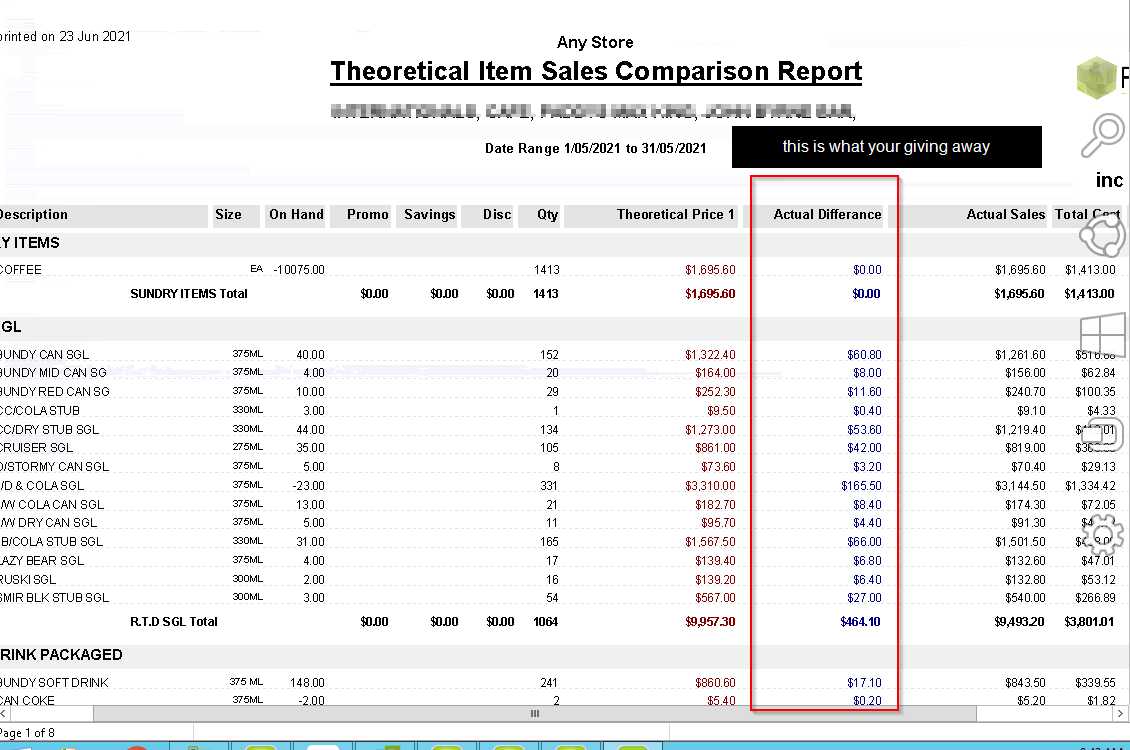
Task: Click the -10075.00 on hand value
Action: coord(299,270)
